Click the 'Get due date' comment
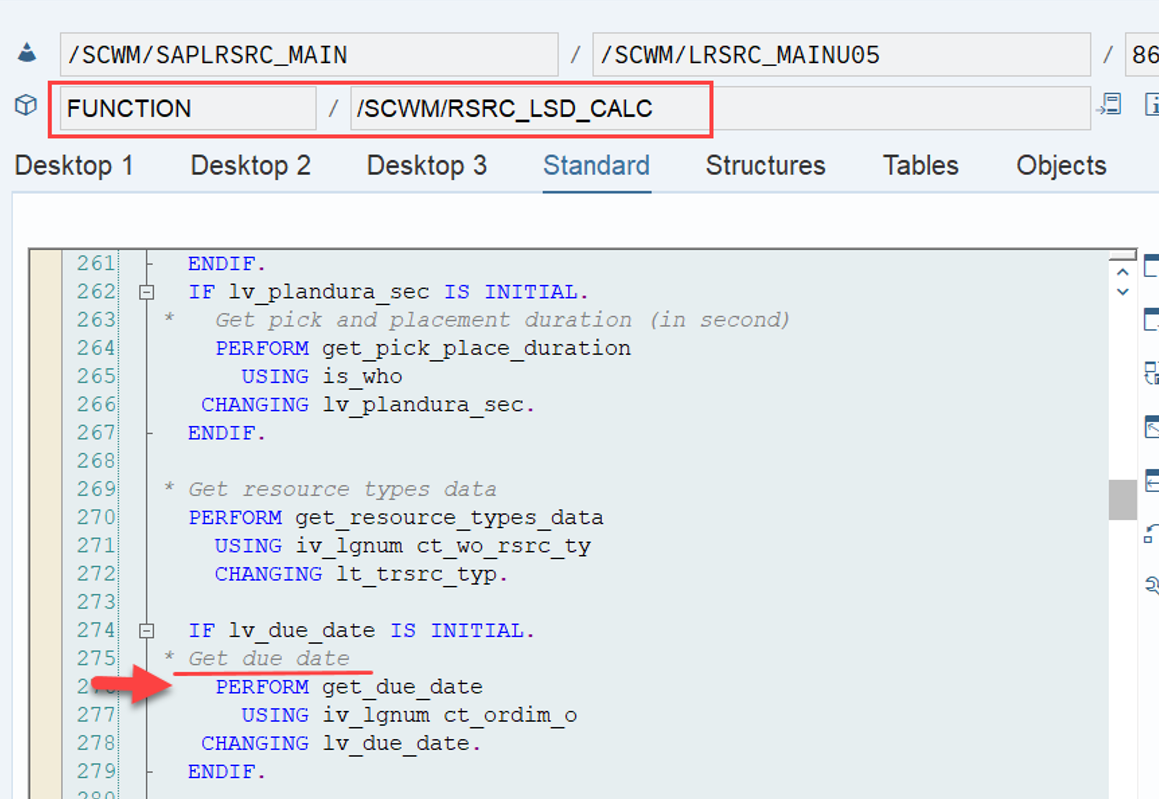 (x=269, y=659)
